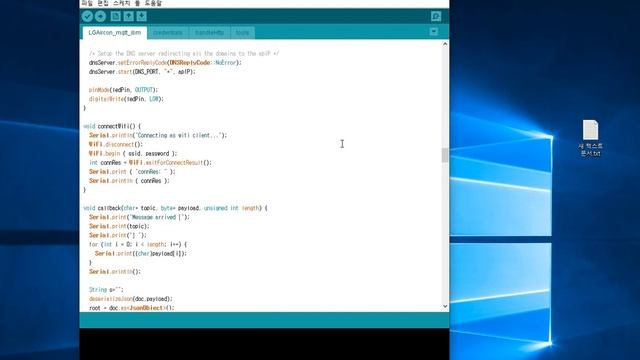Screen dimensions: 640x360
Task: Click the 'void connectWifi() {' line
Action: 112,127
